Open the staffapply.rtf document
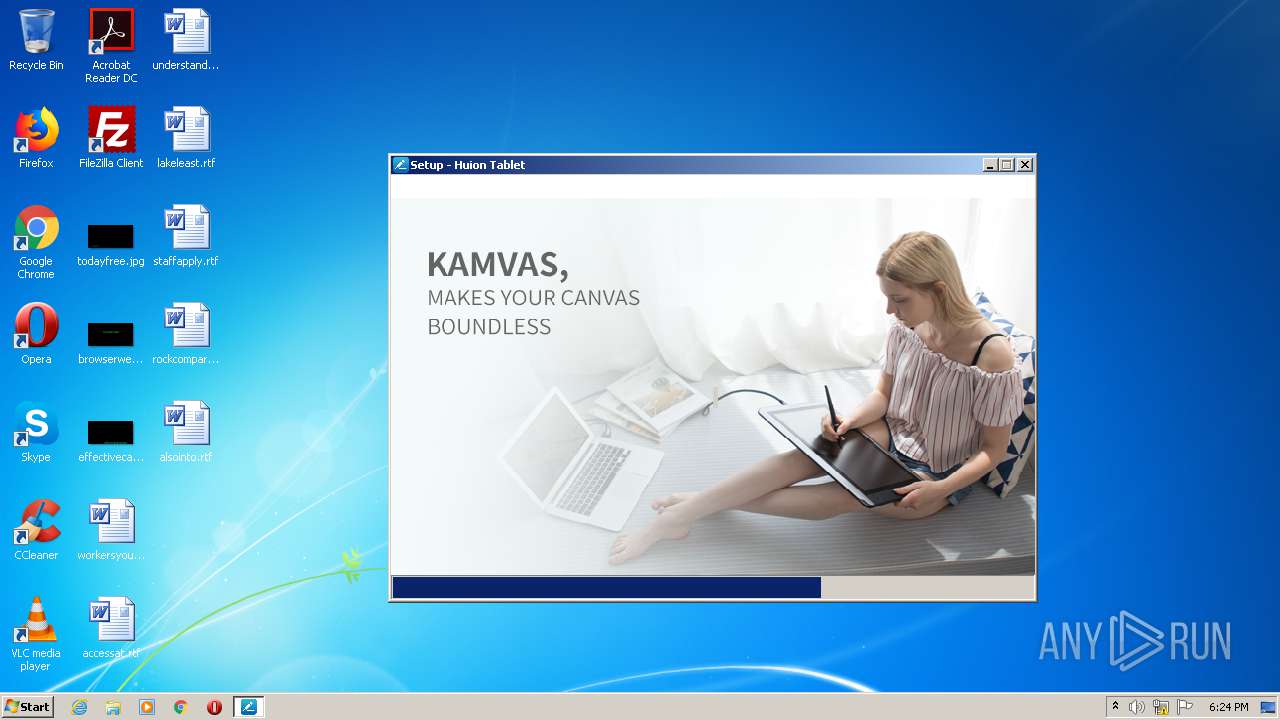Viewport: 1280px width, 720px height. coord(186,236)
